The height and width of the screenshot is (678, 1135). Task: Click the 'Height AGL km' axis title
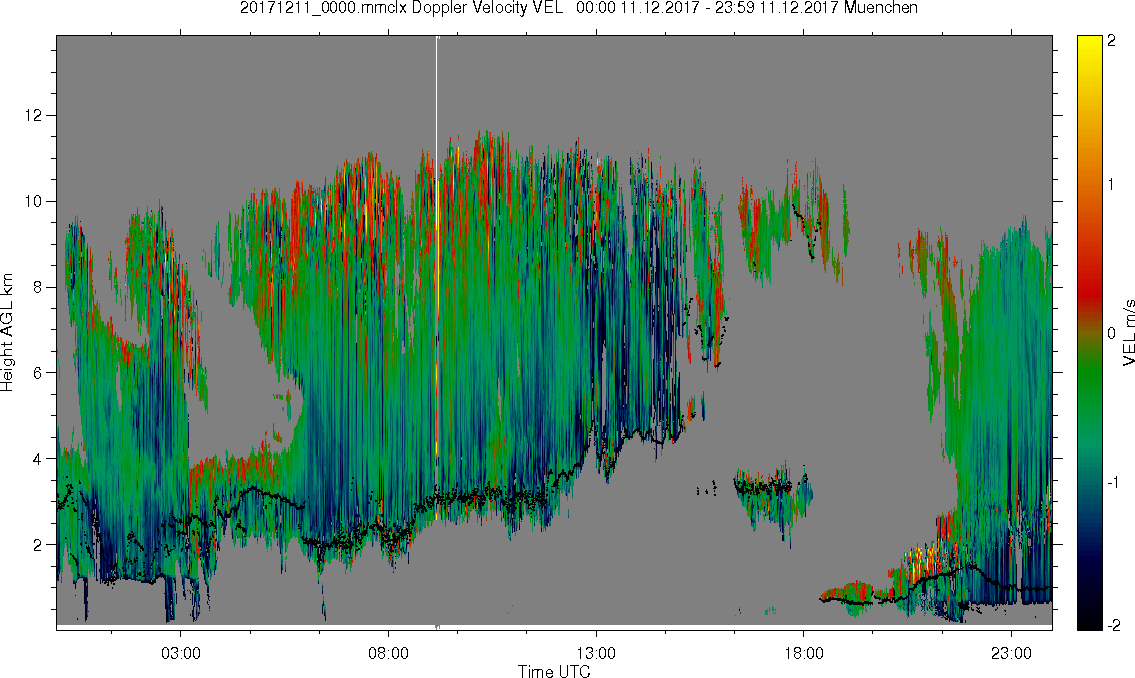[x=8, y=333]
